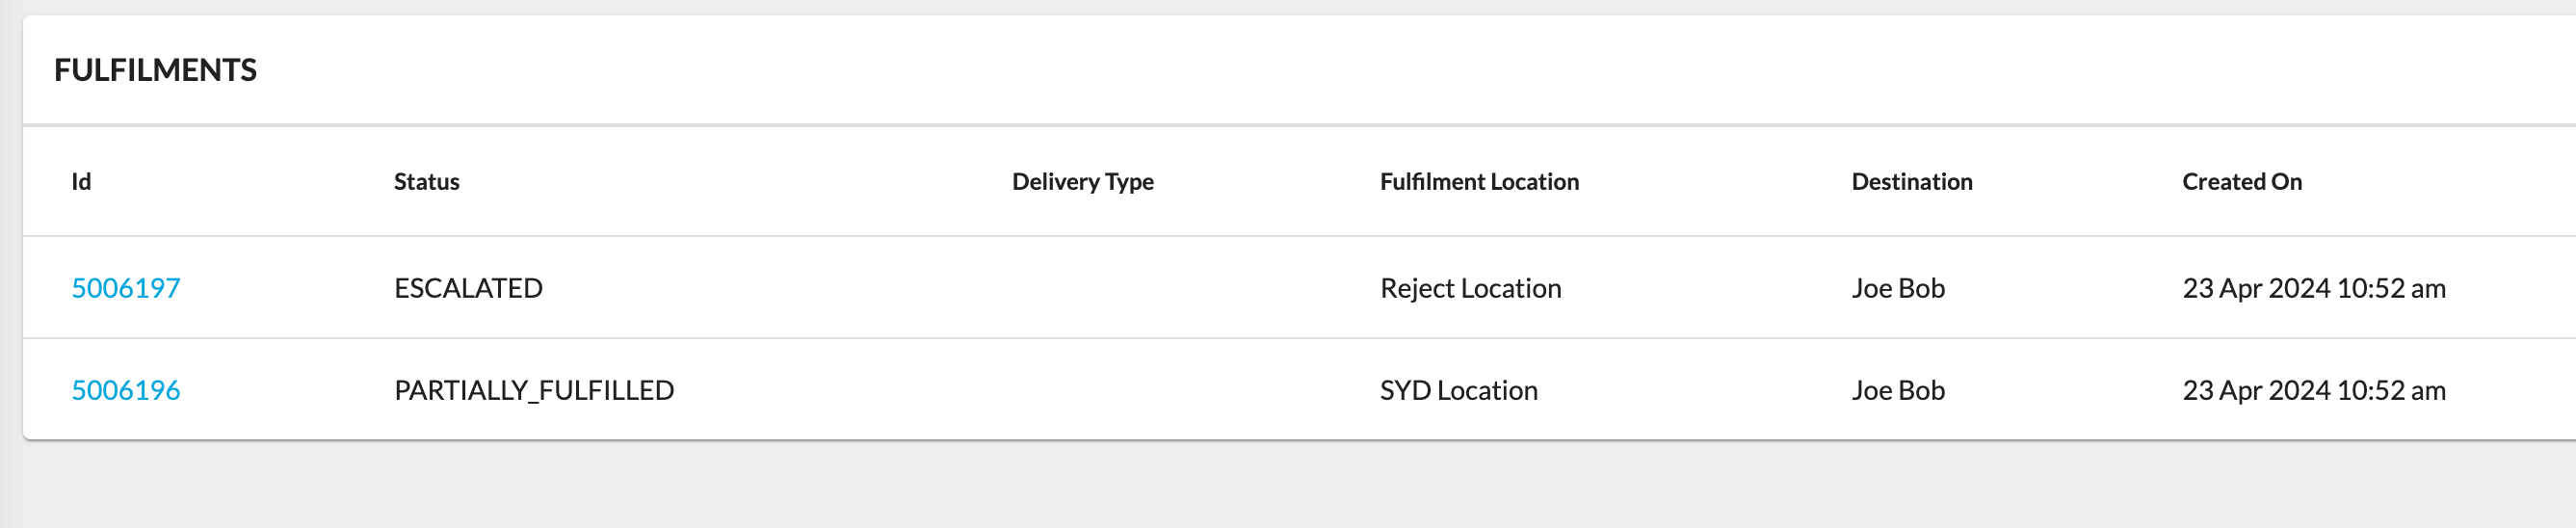Screen dimensions: 2576x528
Task: Click the SYD Location cell
Action: tap(1458, 390)
